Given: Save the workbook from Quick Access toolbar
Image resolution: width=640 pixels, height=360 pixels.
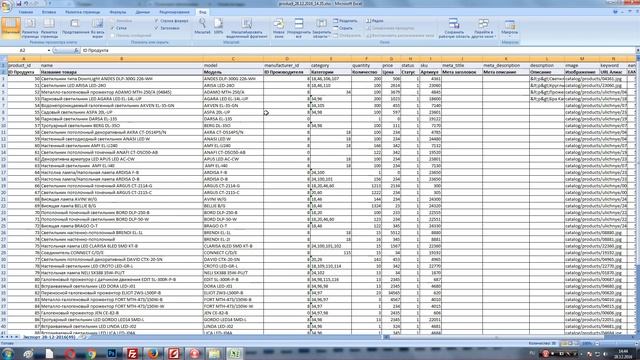Looking at the screenshot, I should (x=19, y=3).
